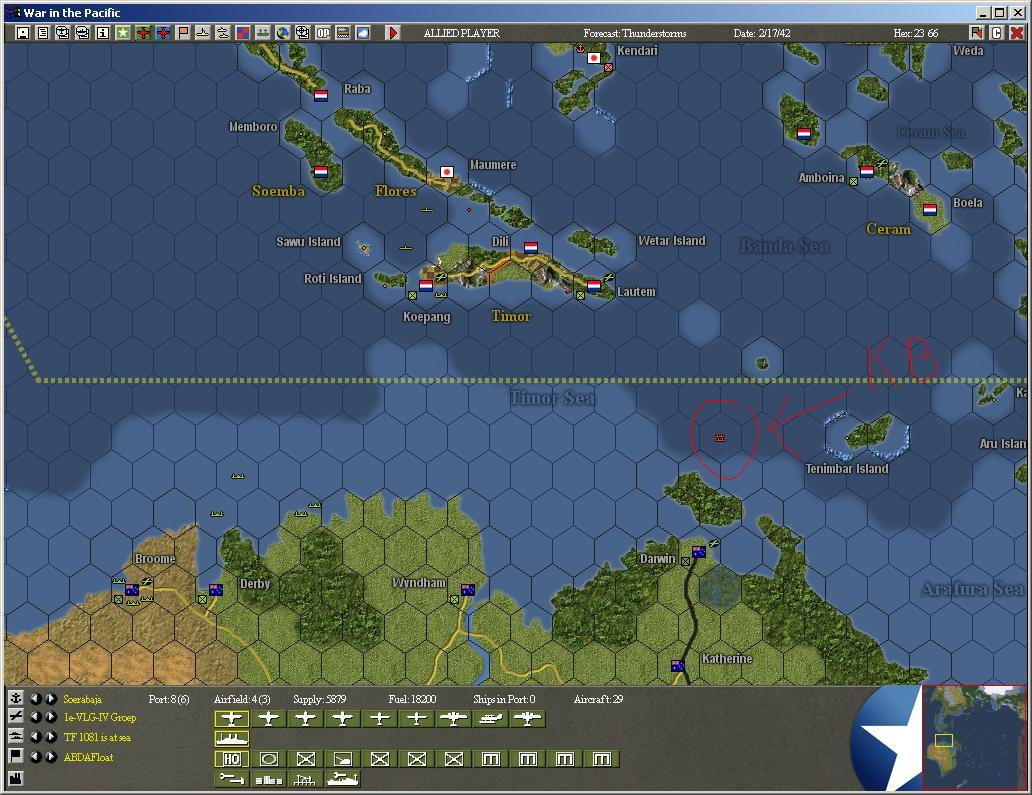The height and width of the screenshot is (795, 1032).
Task: Select the Japanese flag at Kendari
Action: (x=594, y=58)
